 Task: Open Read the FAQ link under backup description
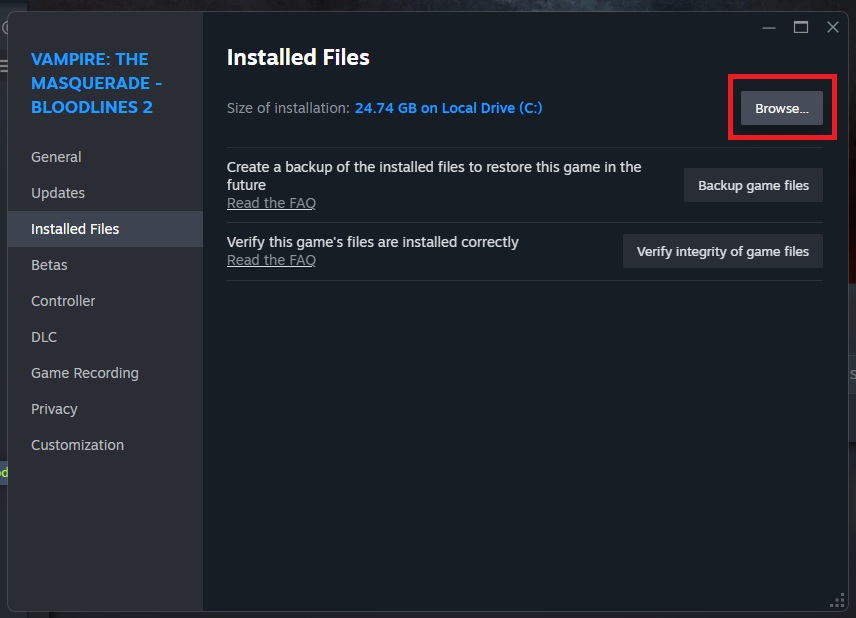click(x=271, y=203)
